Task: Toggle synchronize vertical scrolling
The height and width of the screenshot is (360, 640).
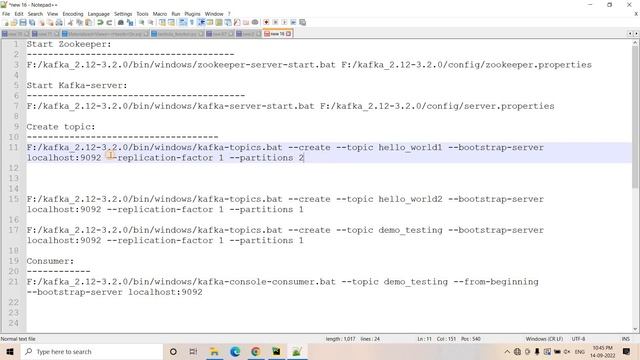Action: pyautogui.click(x=162, y=22)
